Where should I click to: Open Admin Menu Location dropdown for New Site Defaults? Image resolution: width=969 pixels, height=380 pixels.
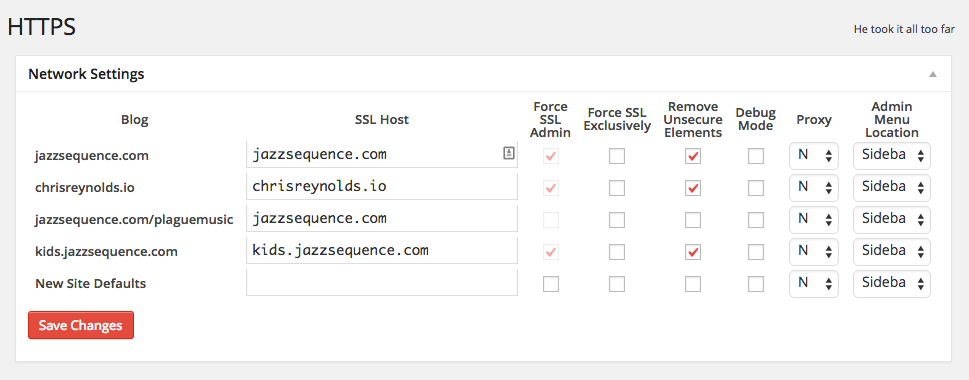tap(892, 284)
